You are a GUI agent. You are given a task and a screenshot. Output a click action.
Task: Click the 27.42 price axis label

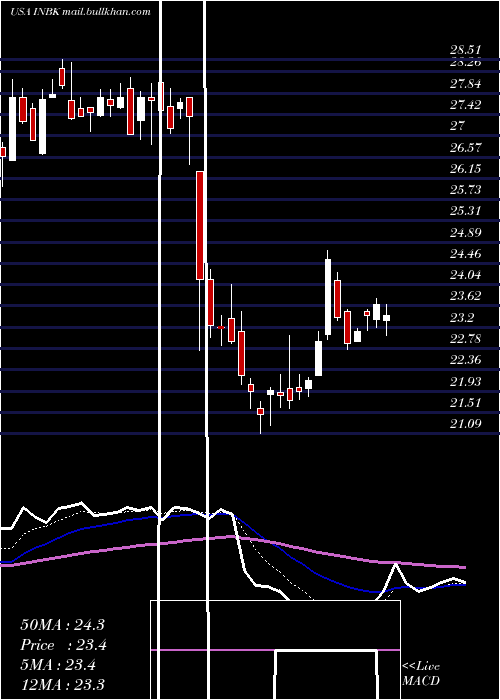coord(466,105)
